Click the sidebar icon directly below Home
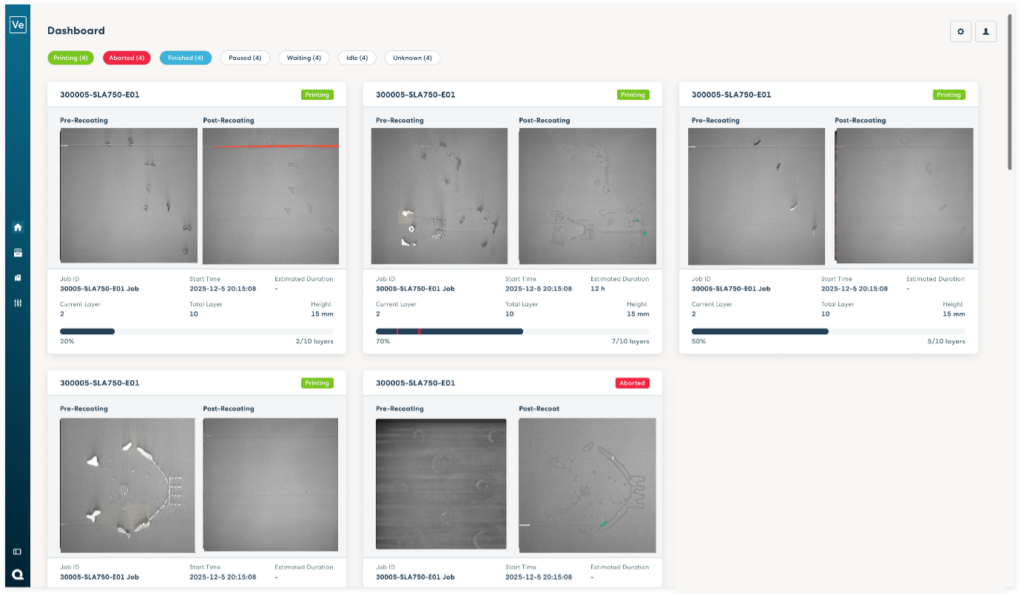Viewport: 1024px width, 596px height. 17,252
